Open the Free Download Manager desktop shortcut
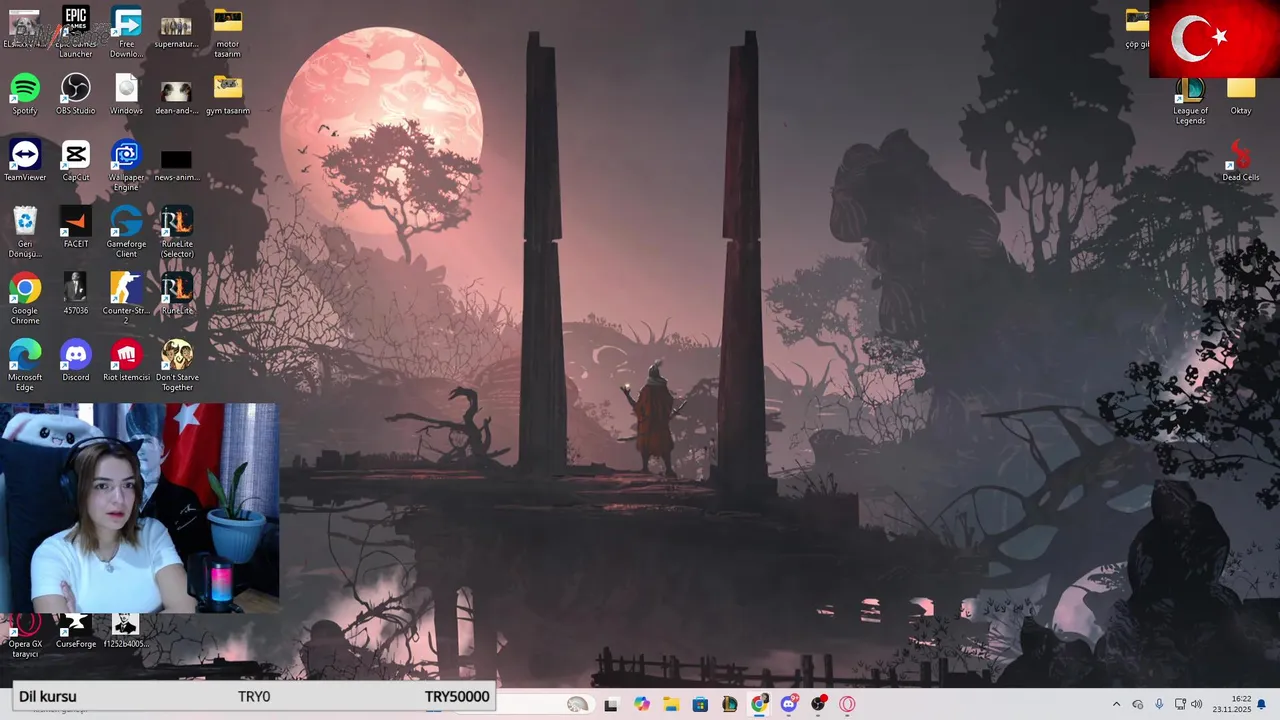Image resolution: width=1280 pixels, height=720 pixels. [126, 31]
